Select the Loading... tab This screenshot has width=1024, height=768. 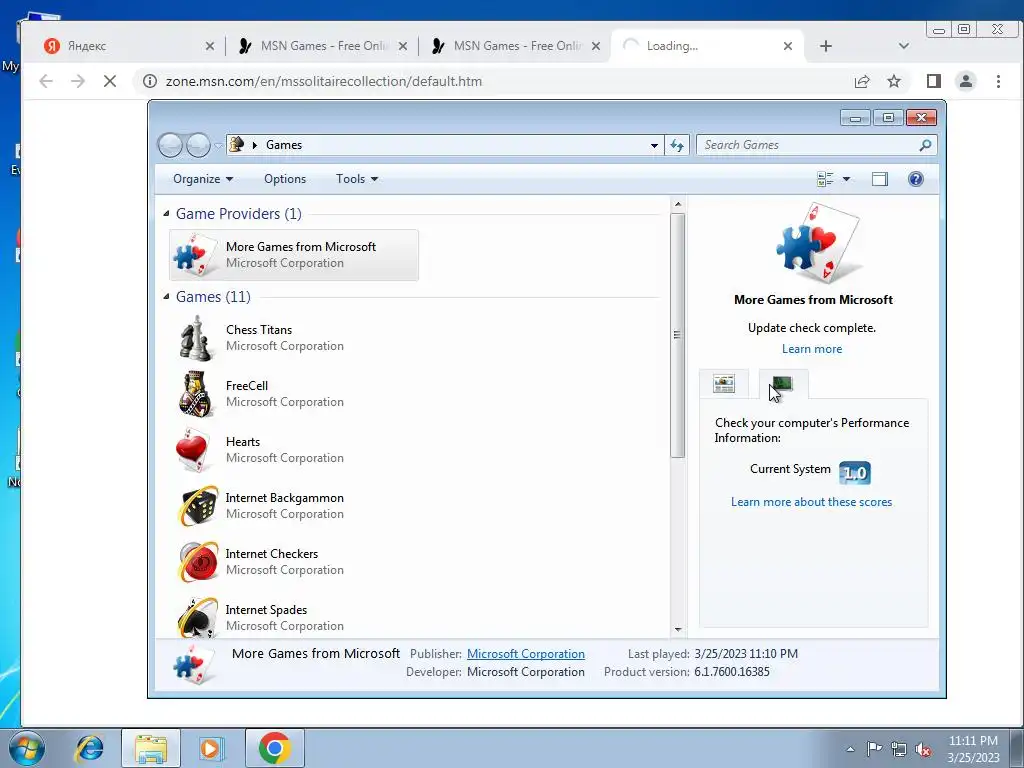click(x=705, y=46)
